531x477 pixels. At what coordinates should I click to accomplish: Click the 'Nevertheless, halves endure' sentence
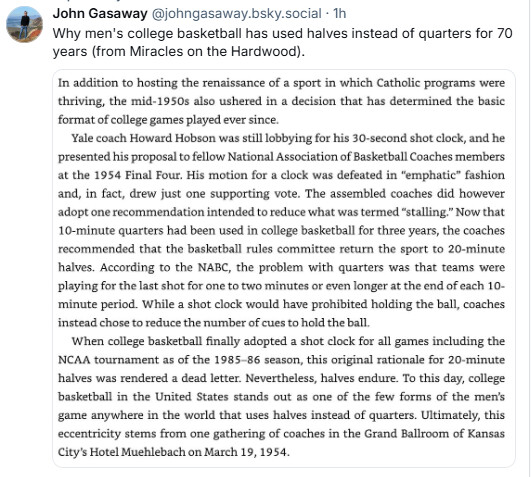tap(322, 378)
